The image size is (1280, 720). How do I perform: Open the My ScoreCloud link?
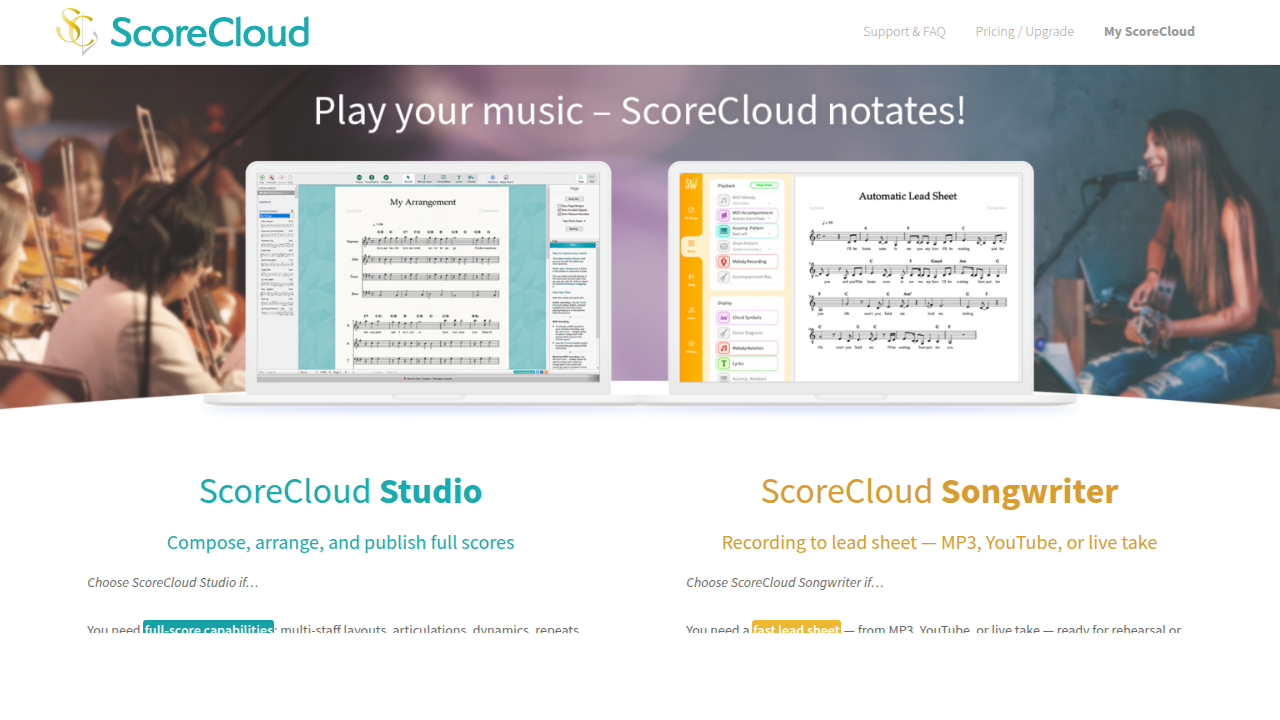[1149, 32]
